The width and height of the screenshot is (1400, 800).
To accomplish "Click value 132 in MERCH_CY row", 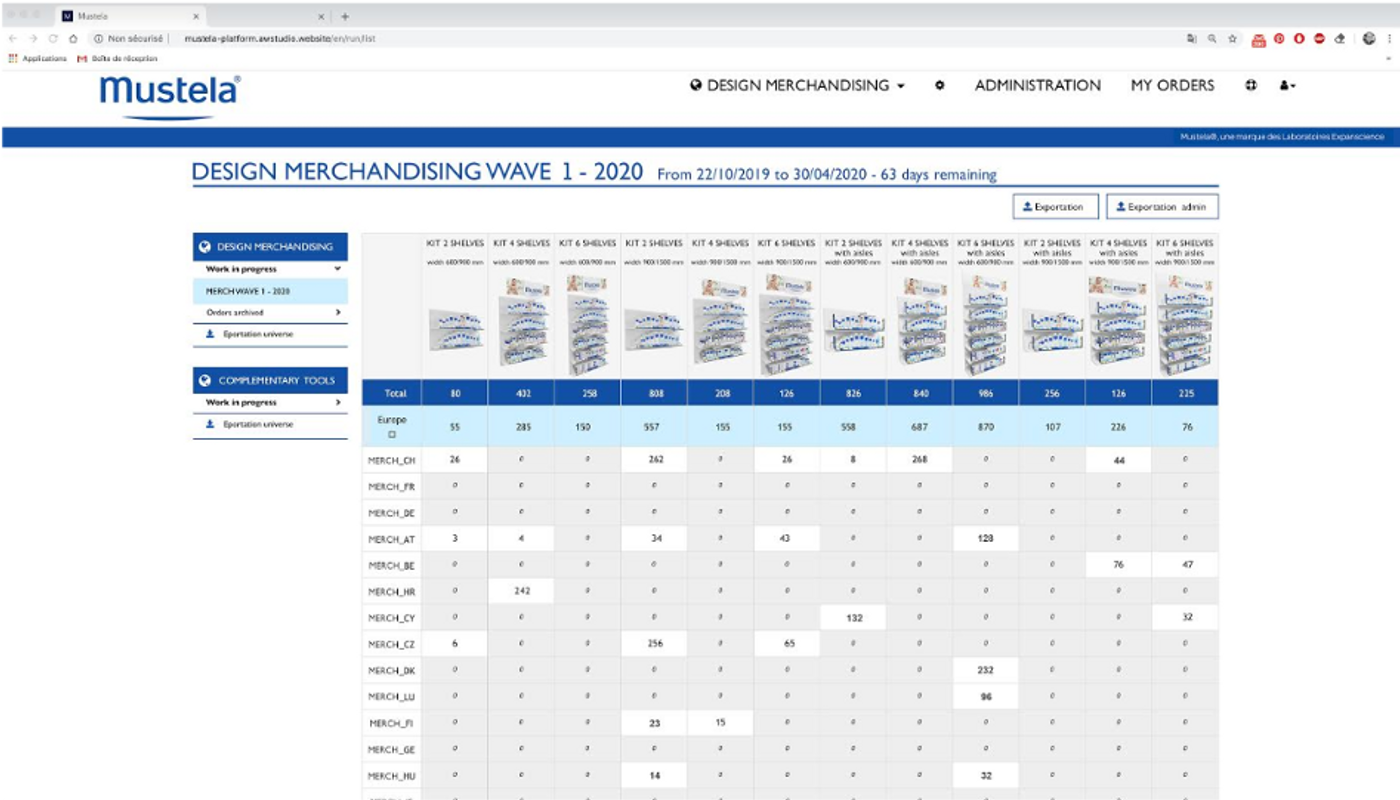I will point(853,618).
